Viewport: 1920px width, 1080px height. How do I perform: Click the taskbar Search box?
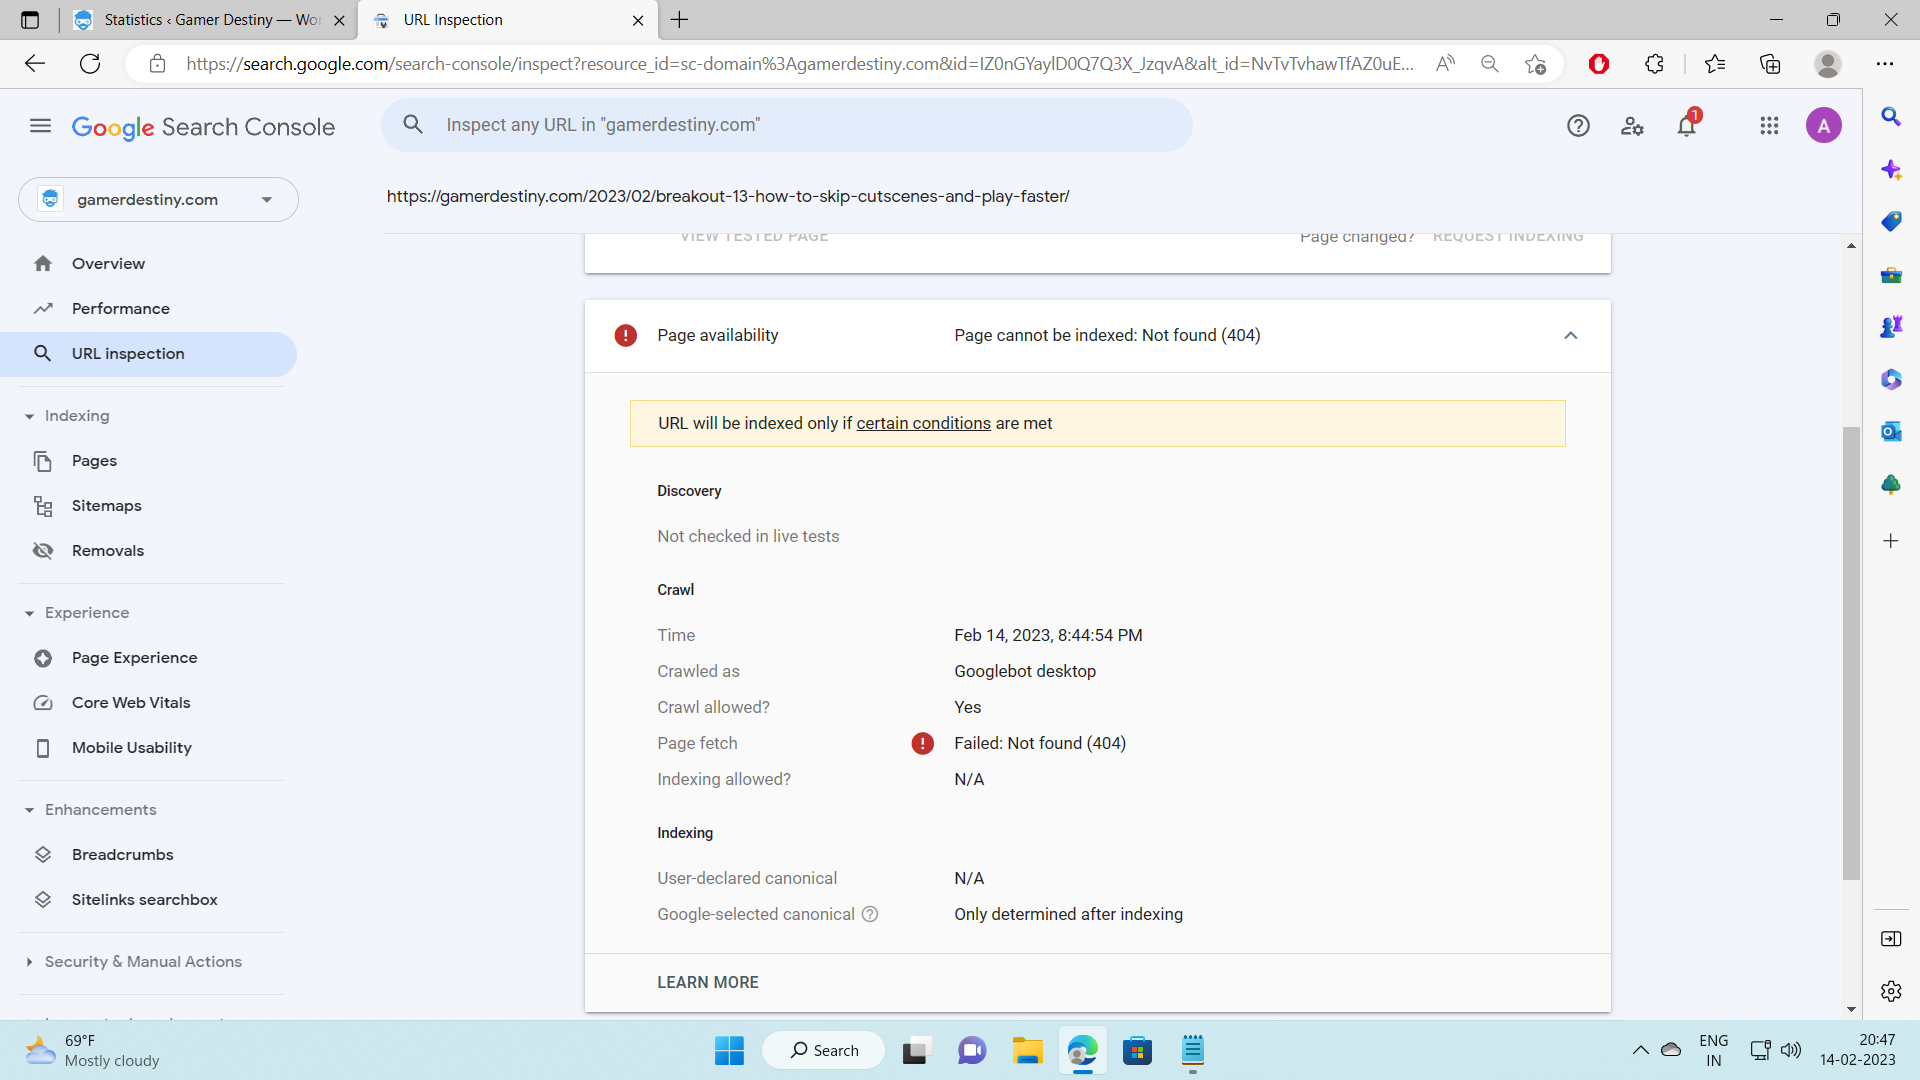click(824, 1050)
